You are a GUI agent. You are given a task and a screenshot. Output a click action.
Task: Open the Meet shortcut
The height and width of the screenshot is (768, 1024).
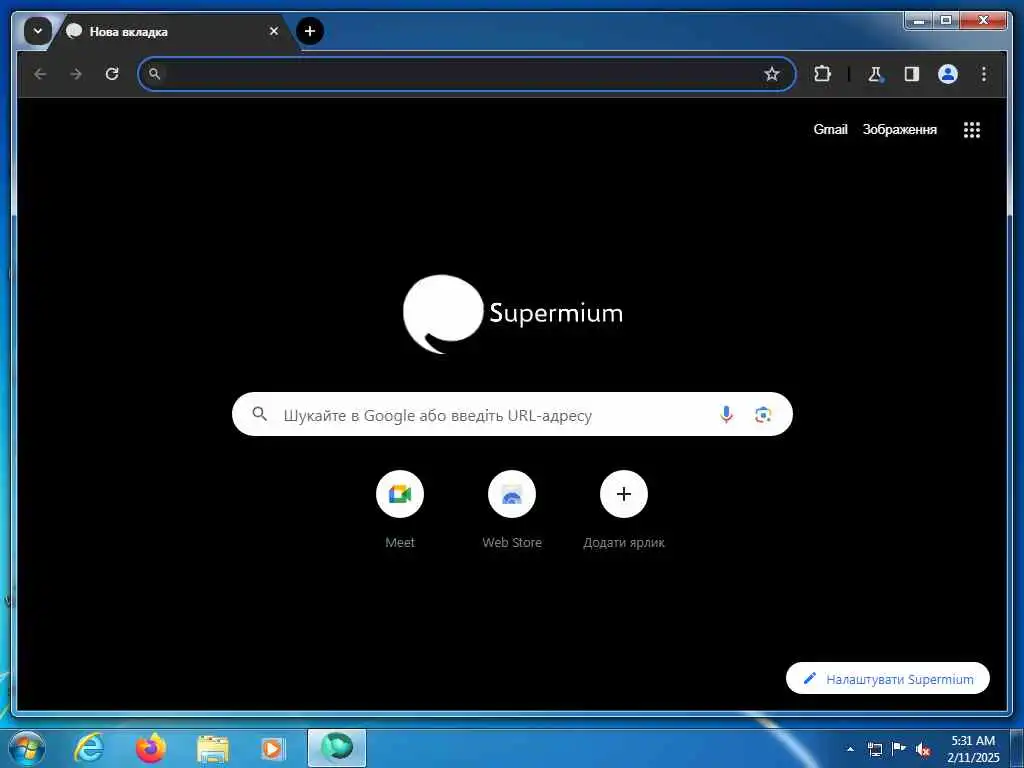tap(400, 509)
